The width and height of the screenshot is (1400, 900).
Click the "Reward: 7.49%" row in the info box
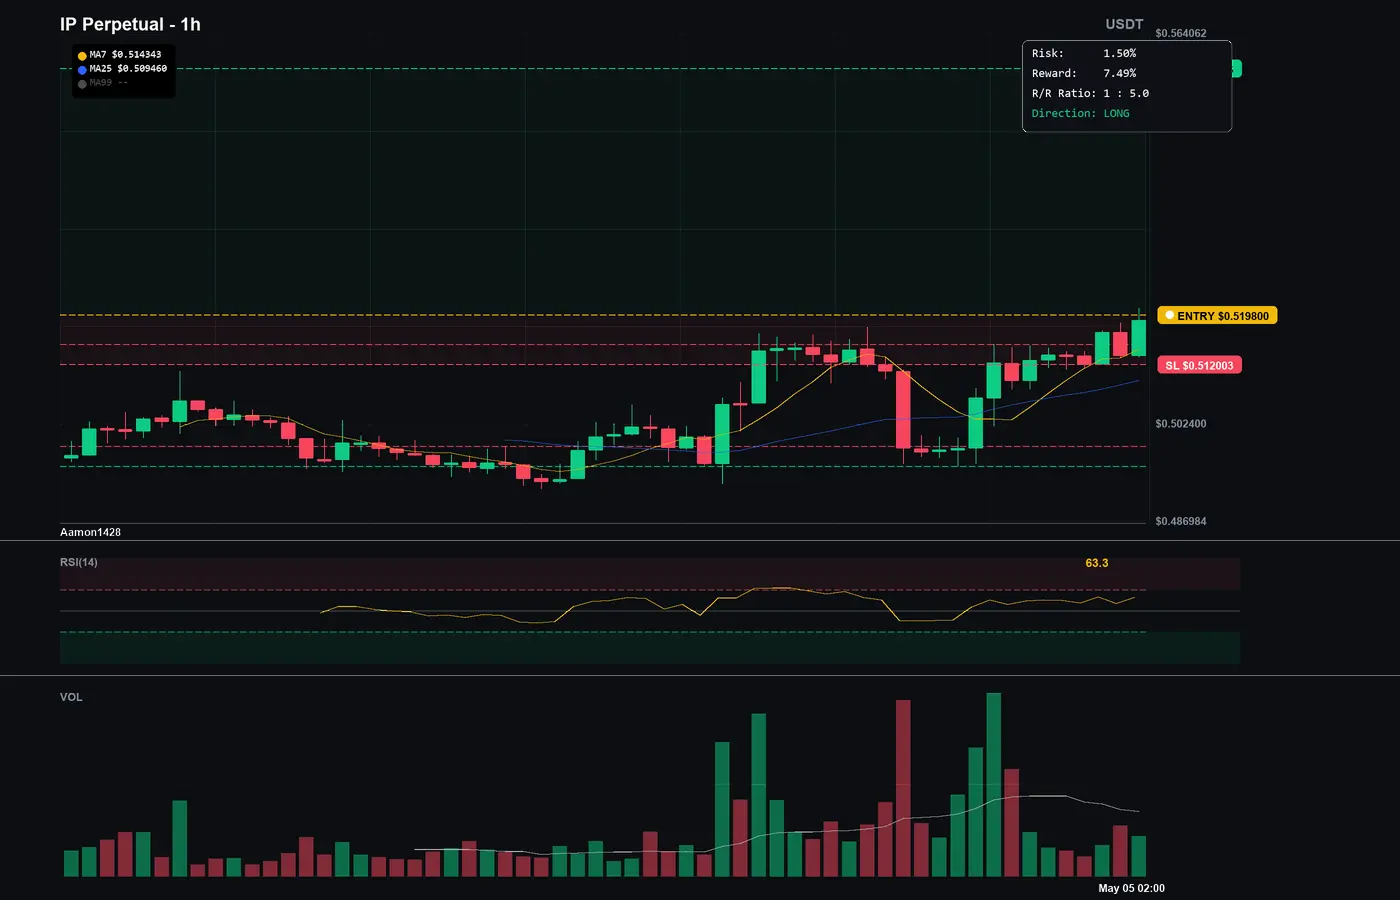coord(1084,74)
